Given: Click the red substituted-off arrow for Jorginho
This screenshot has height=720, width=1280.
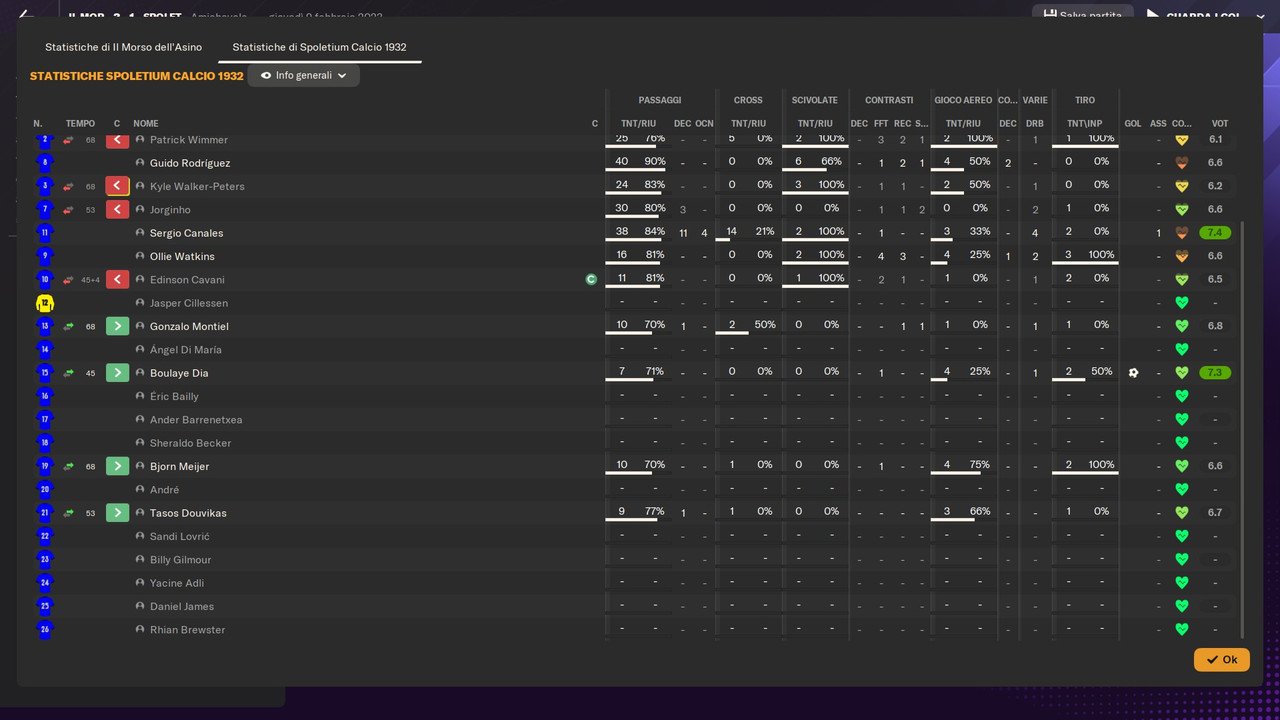Looking at the screenshot, I should 117,210.
